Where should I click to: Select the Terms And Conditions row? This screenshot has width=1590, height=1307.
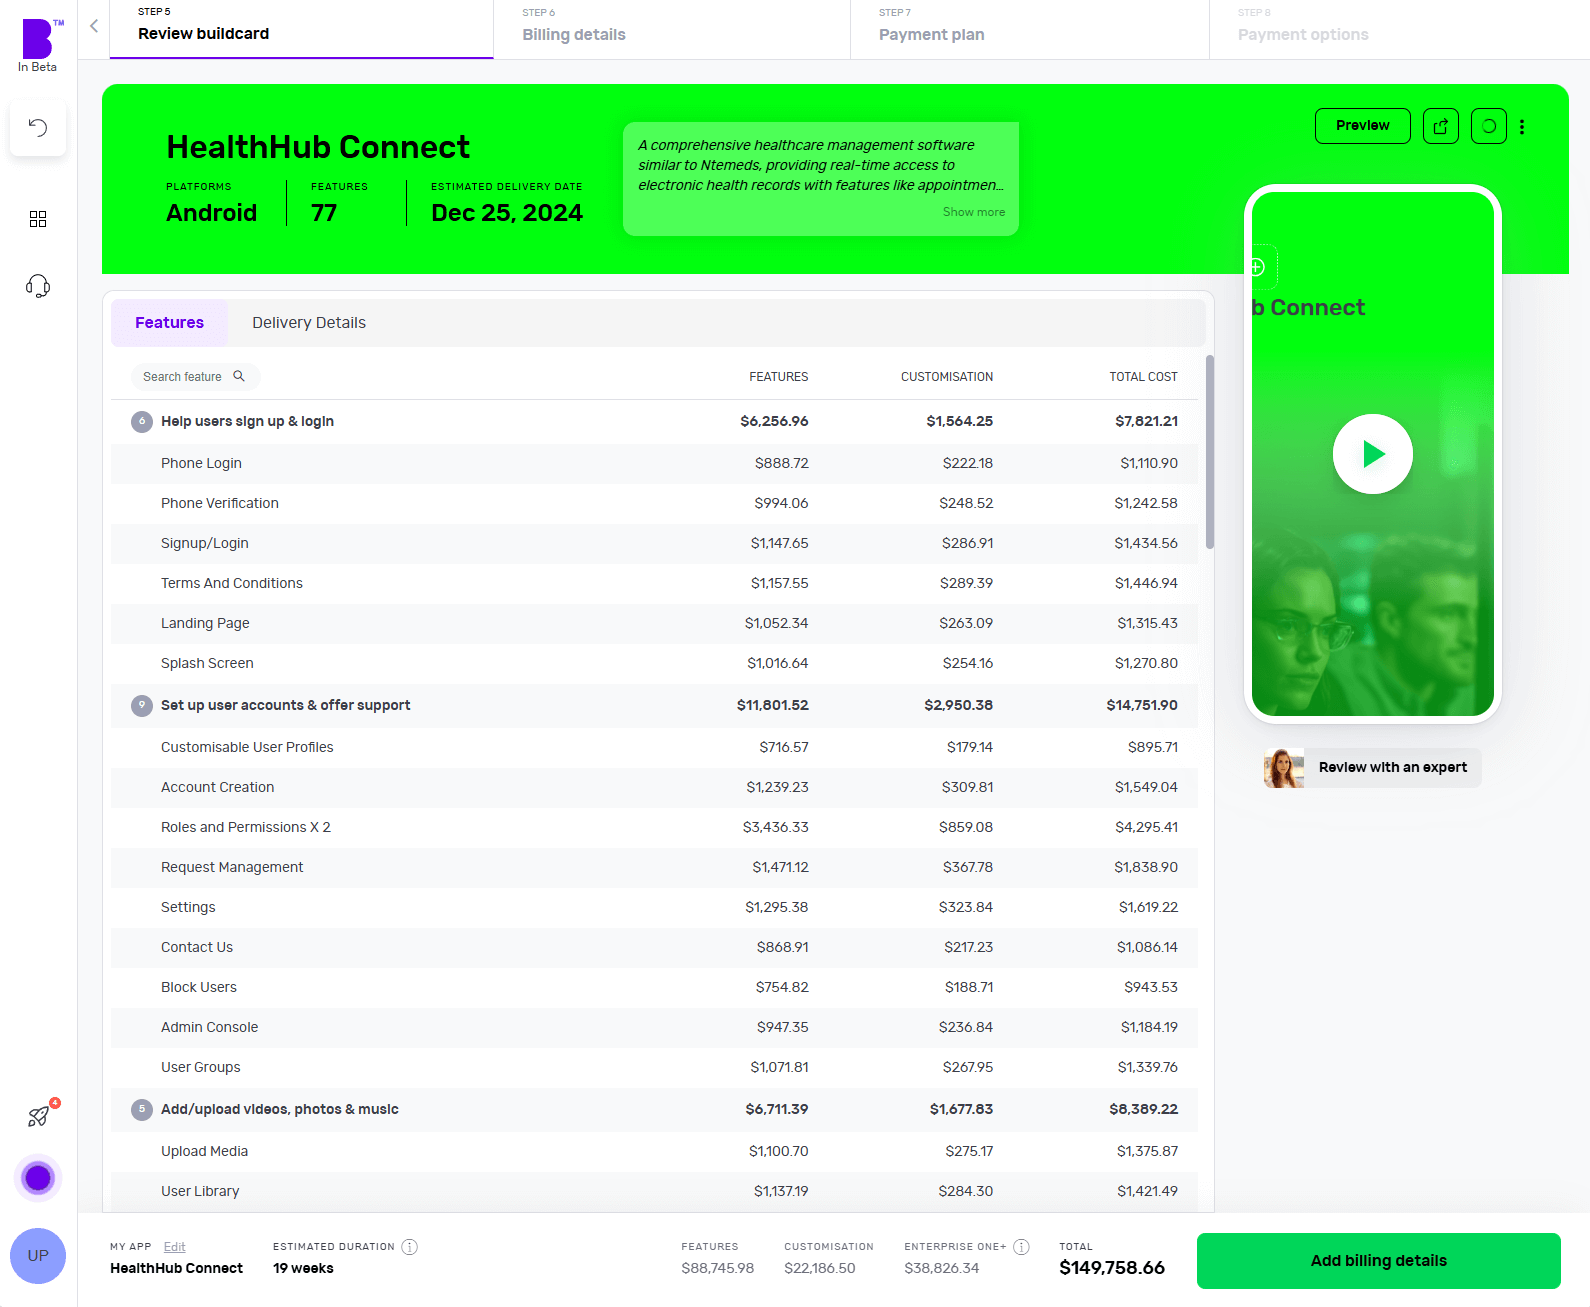point(654,583)
